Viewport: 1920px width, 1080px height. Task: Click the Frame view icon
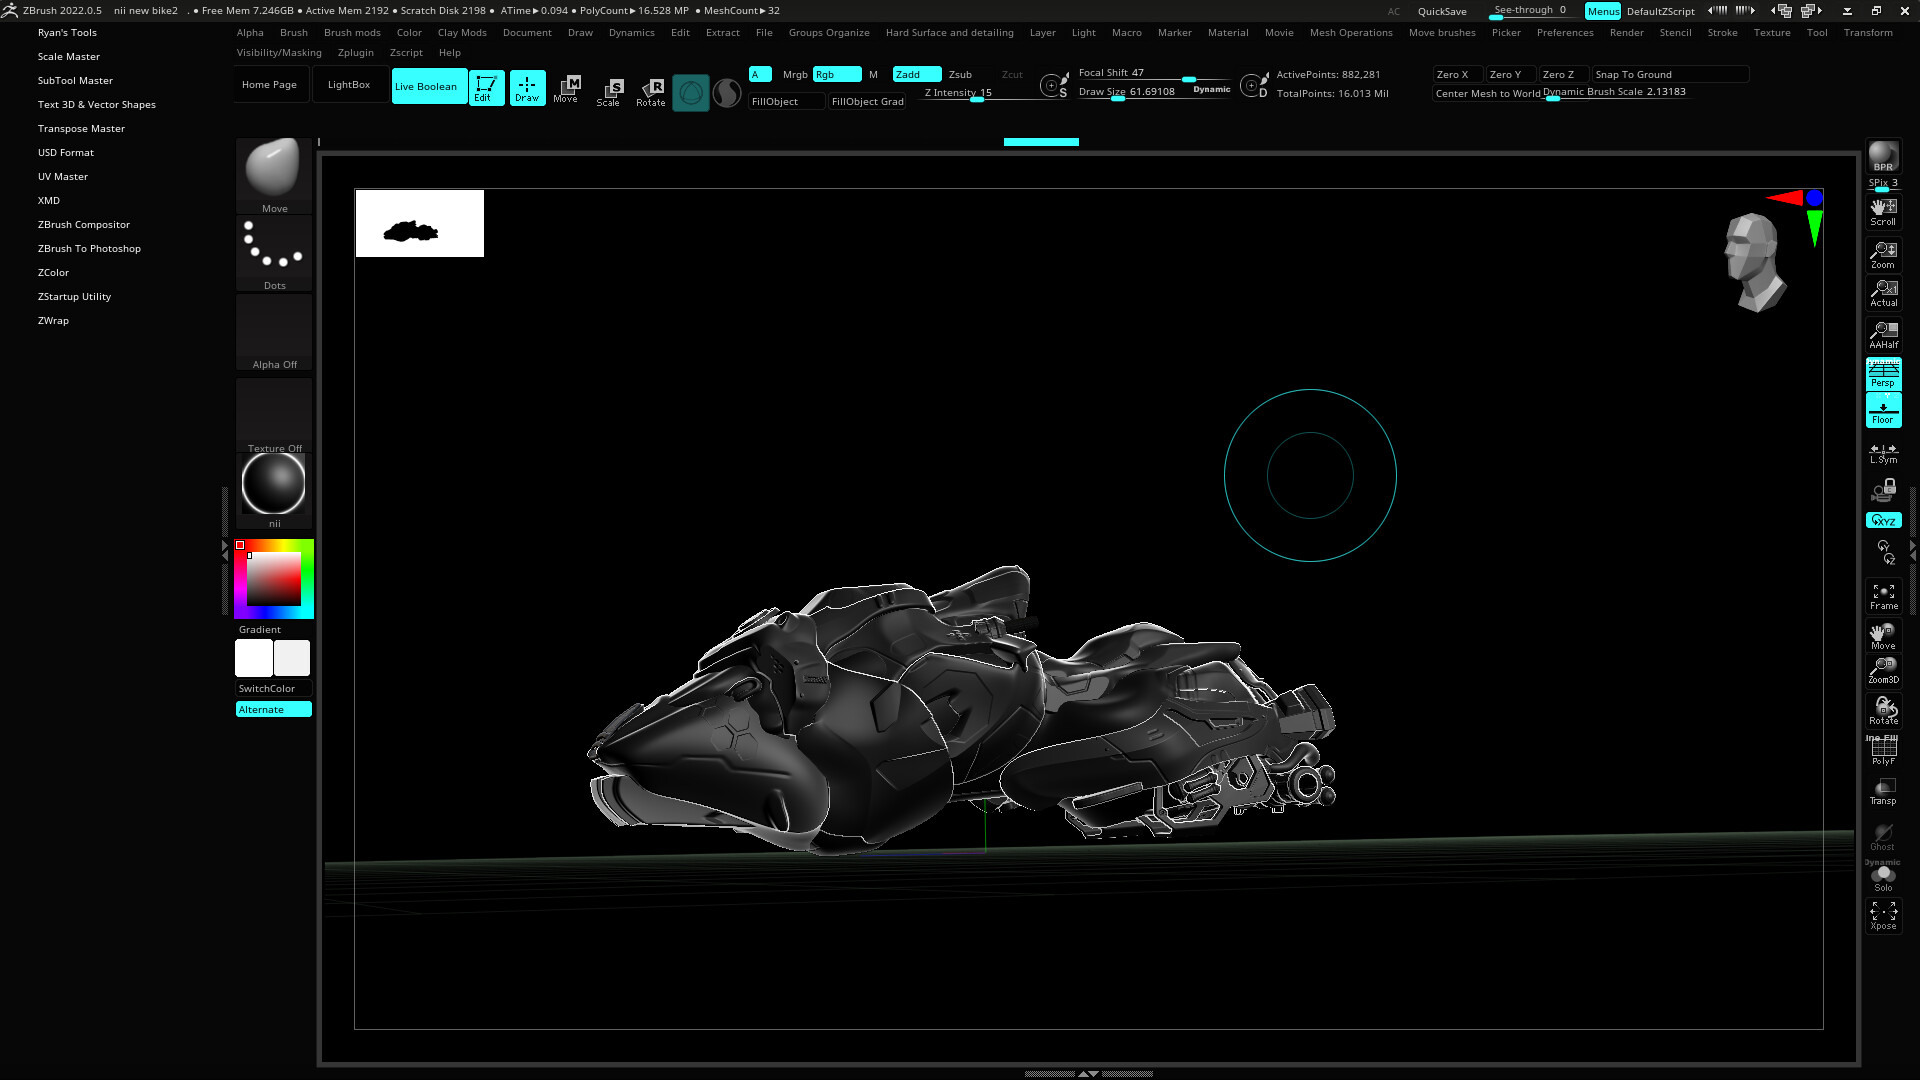click(x=1883, y=597)
